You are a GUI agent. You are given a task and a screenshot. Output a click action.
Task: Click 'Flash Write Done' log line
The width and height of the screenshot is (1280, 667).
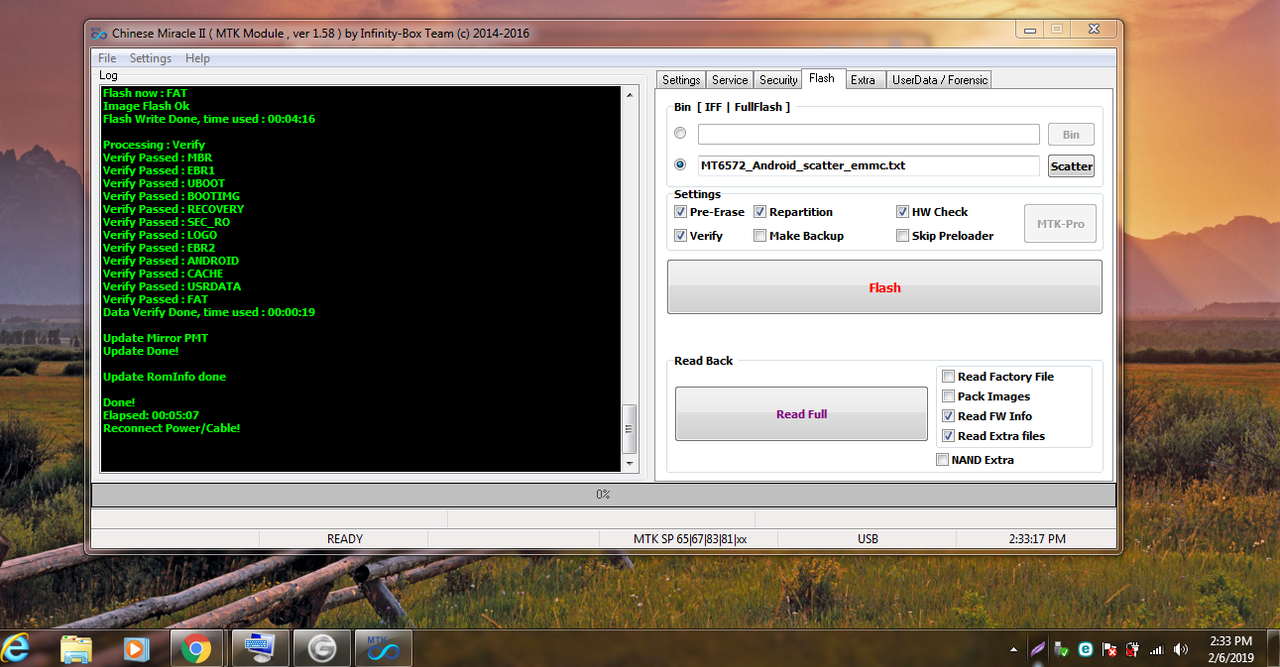pos(209,119)
